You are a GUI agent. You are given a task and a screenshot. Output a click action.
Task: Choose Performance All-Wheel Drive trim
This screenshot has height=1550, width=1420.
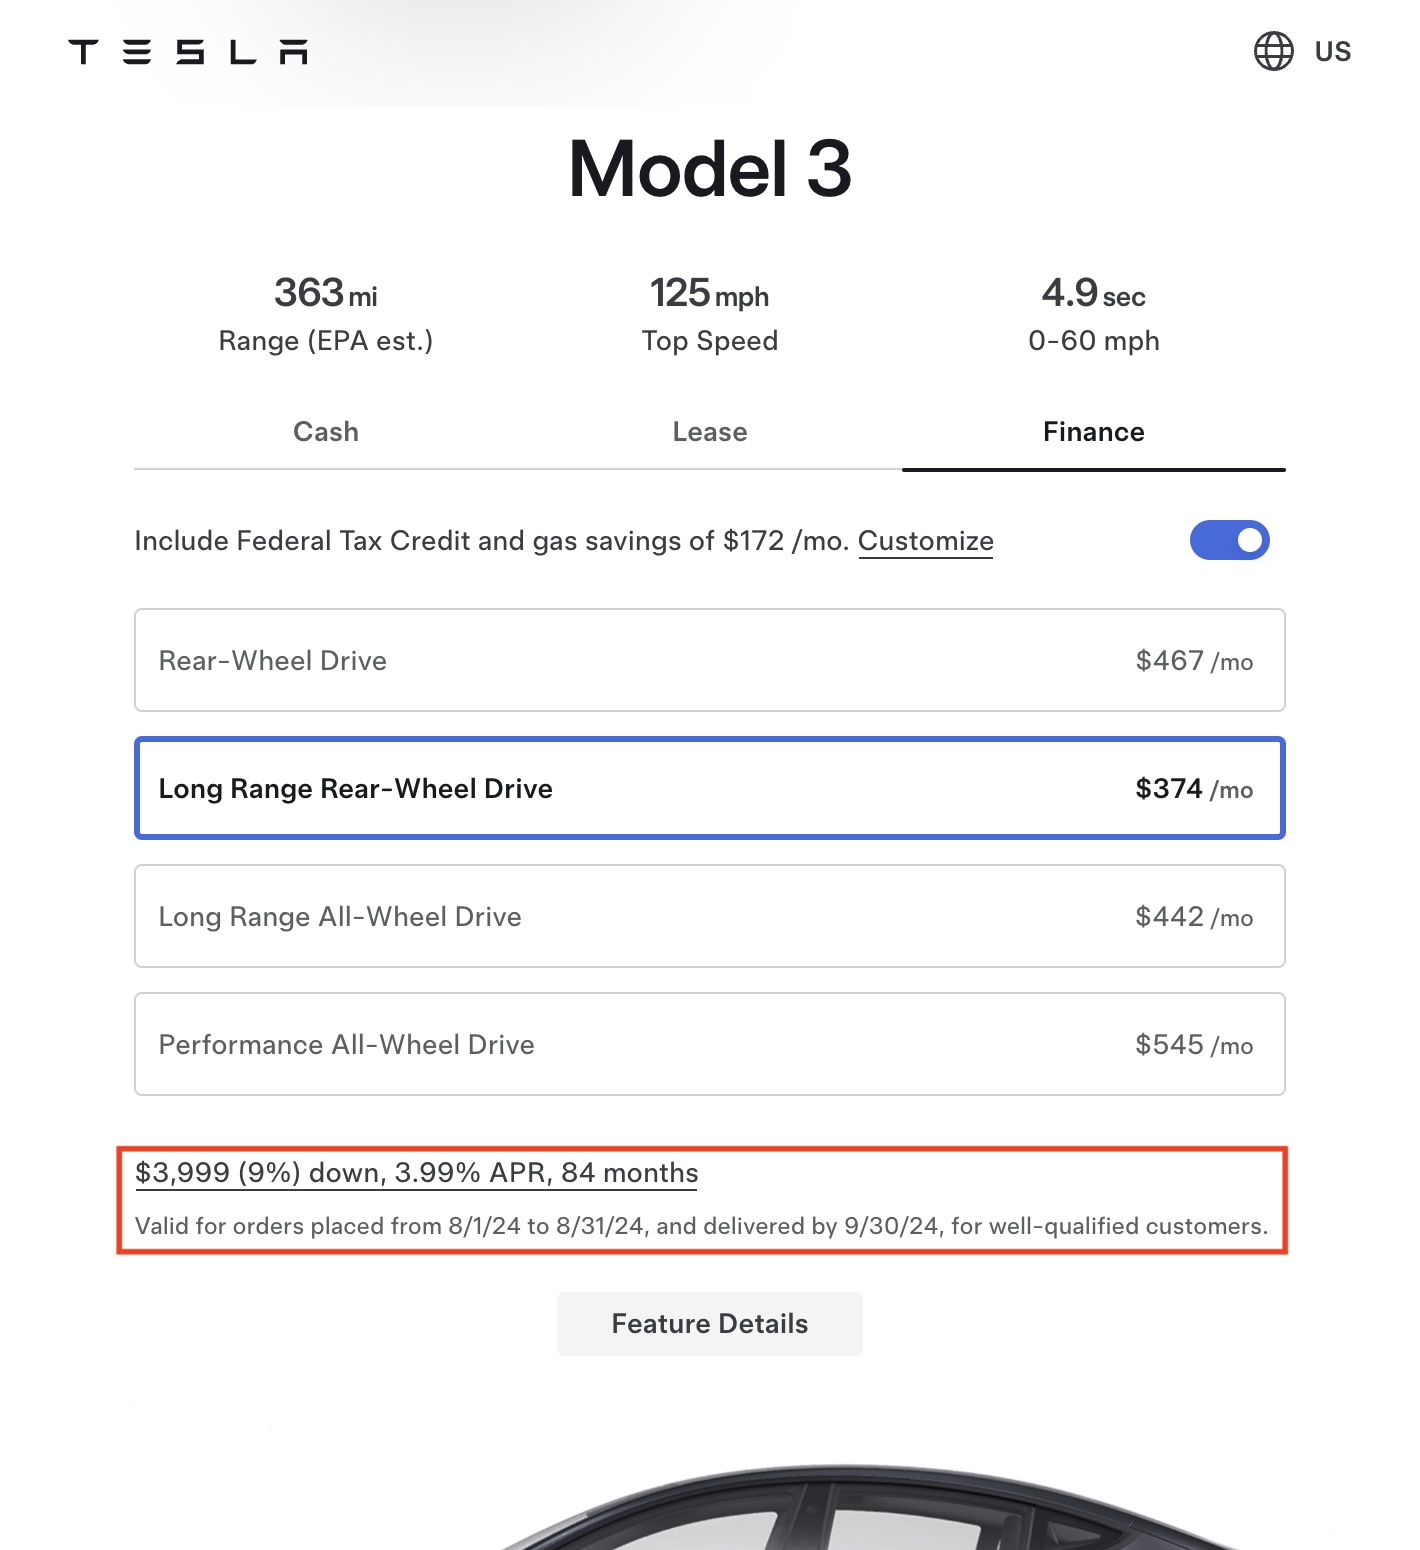[710, 1044]
